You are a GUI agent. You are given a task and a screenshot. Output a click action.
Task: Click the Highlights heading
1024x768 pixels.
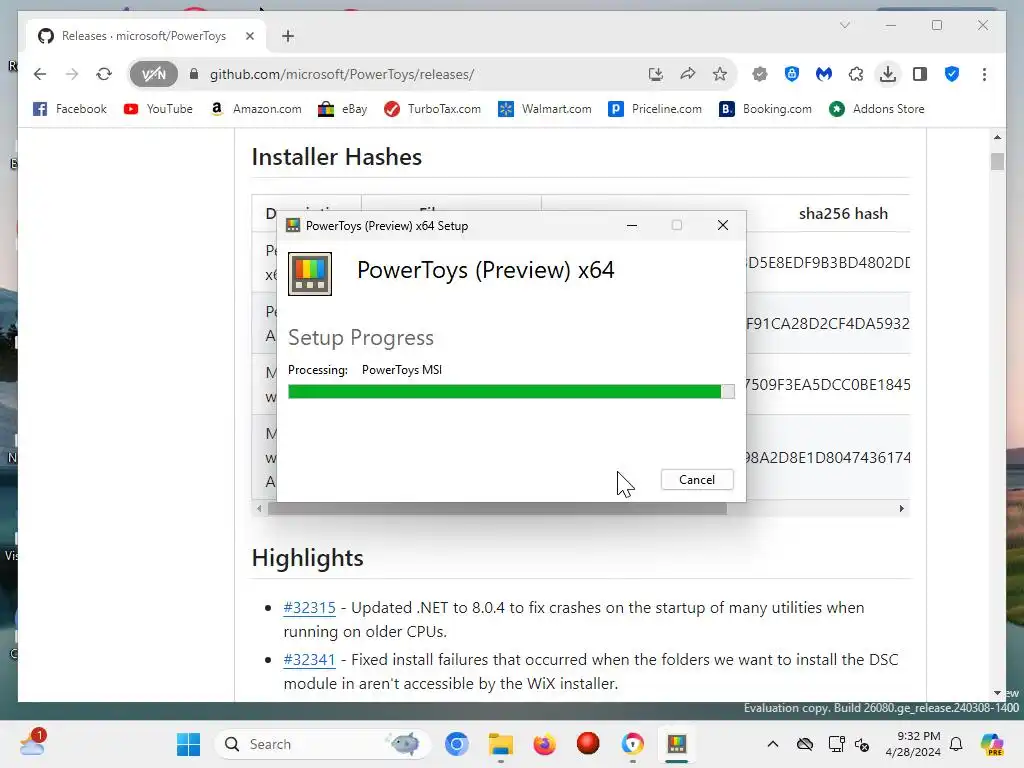(x=308, y=558)
